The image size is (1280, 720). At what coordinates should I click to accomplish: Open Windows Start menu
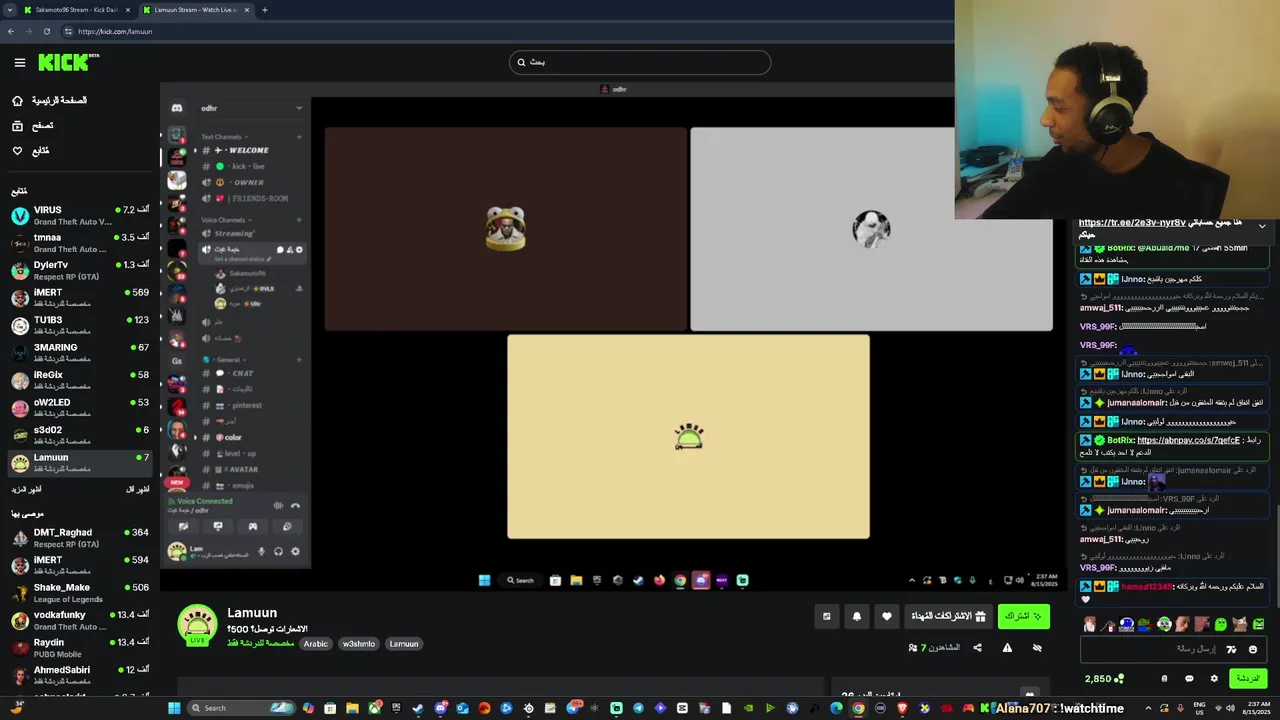[173, 708]
